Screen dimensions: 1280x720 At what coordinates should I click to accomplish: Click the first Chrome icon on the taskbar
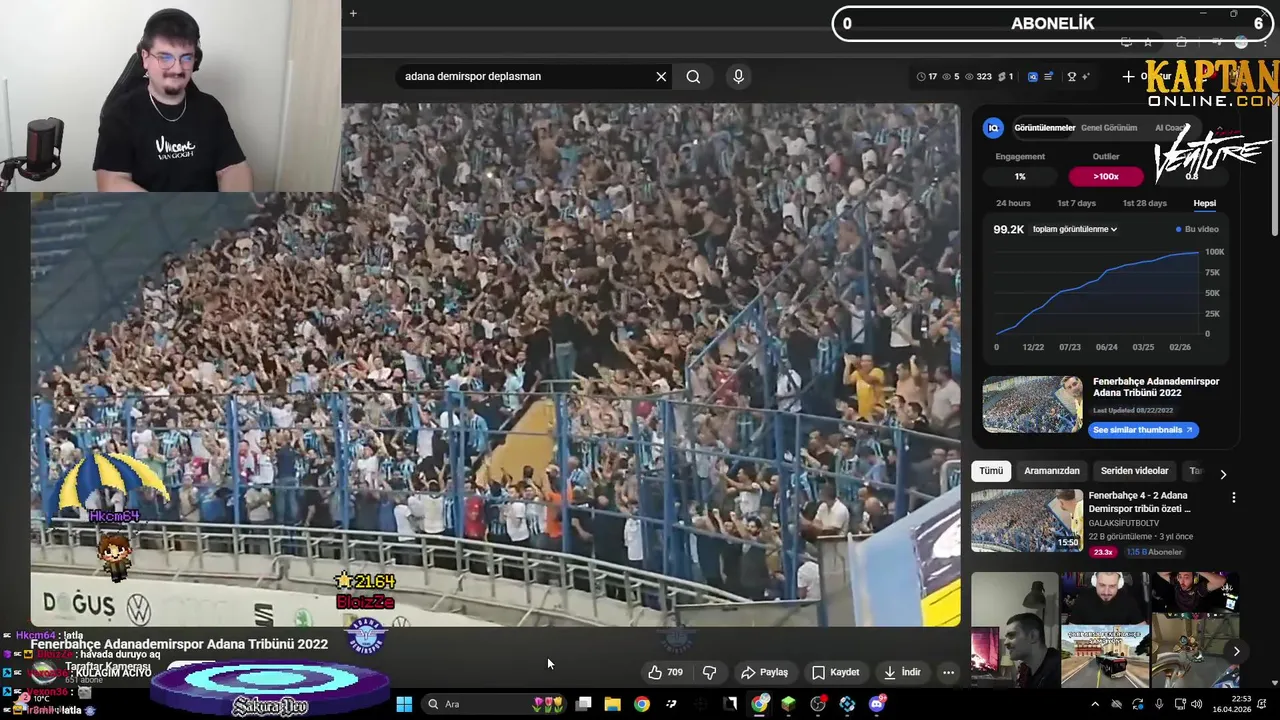tap(641, 704)
